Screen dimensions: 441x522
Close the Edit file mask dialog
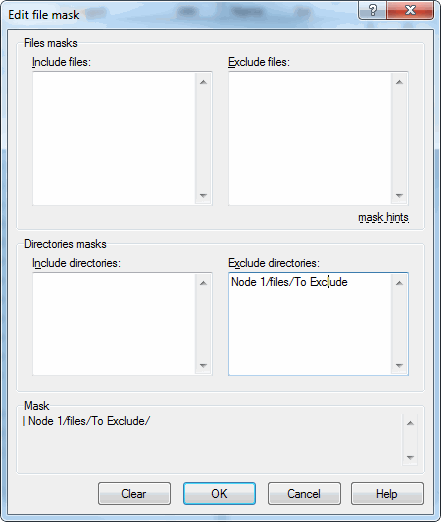point(410,10)
